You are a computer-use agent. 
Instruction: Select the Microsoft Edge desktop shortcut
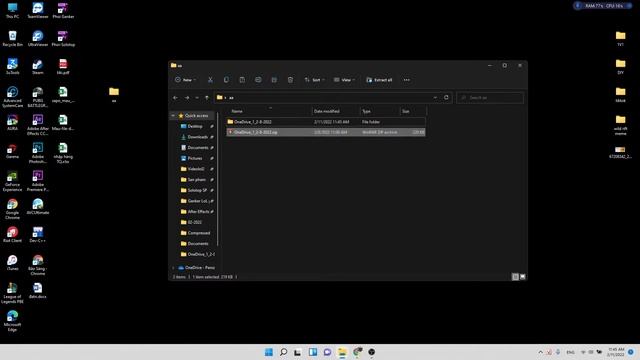12,321
